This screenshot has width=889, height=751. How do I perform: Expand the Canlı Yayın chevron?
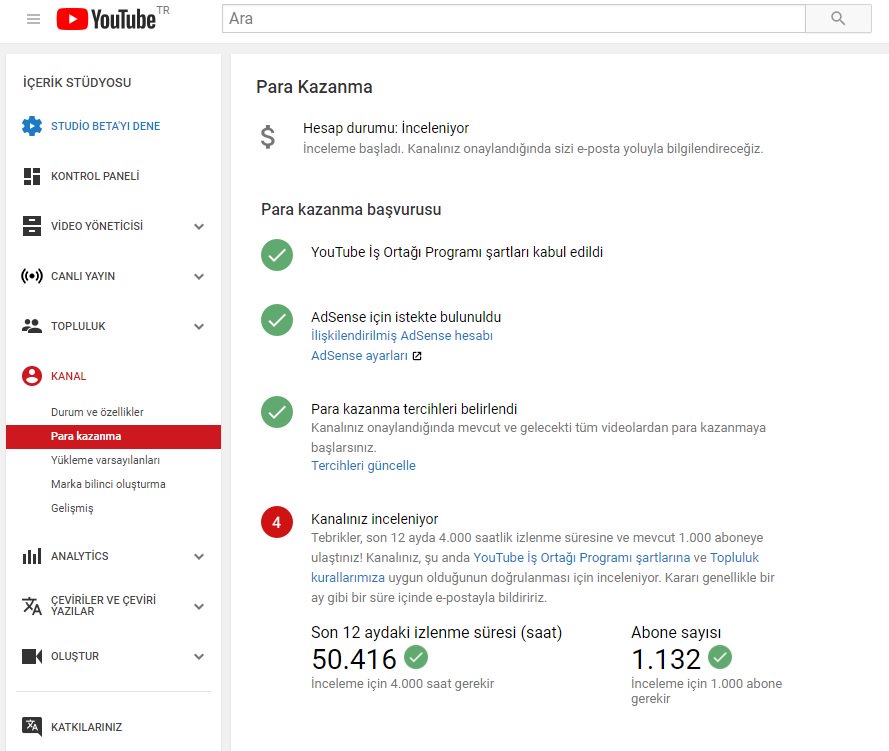coord(199,277)
